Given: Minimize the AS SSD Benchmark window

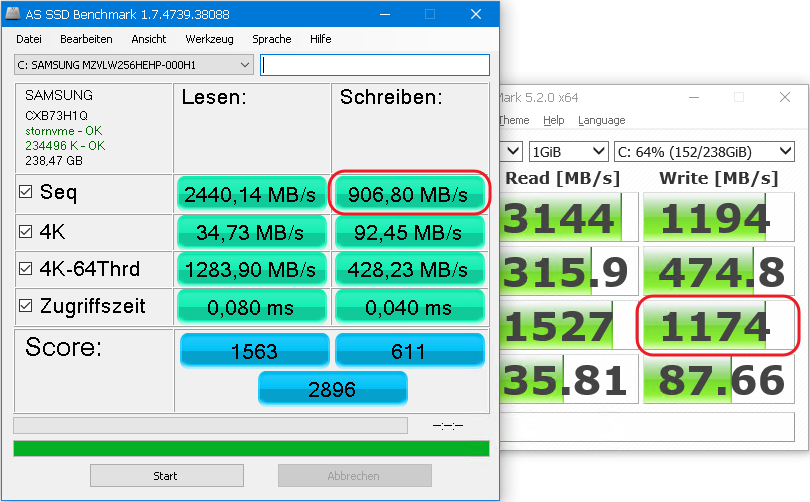Looking at the screenshot, I should pos(385,14).
